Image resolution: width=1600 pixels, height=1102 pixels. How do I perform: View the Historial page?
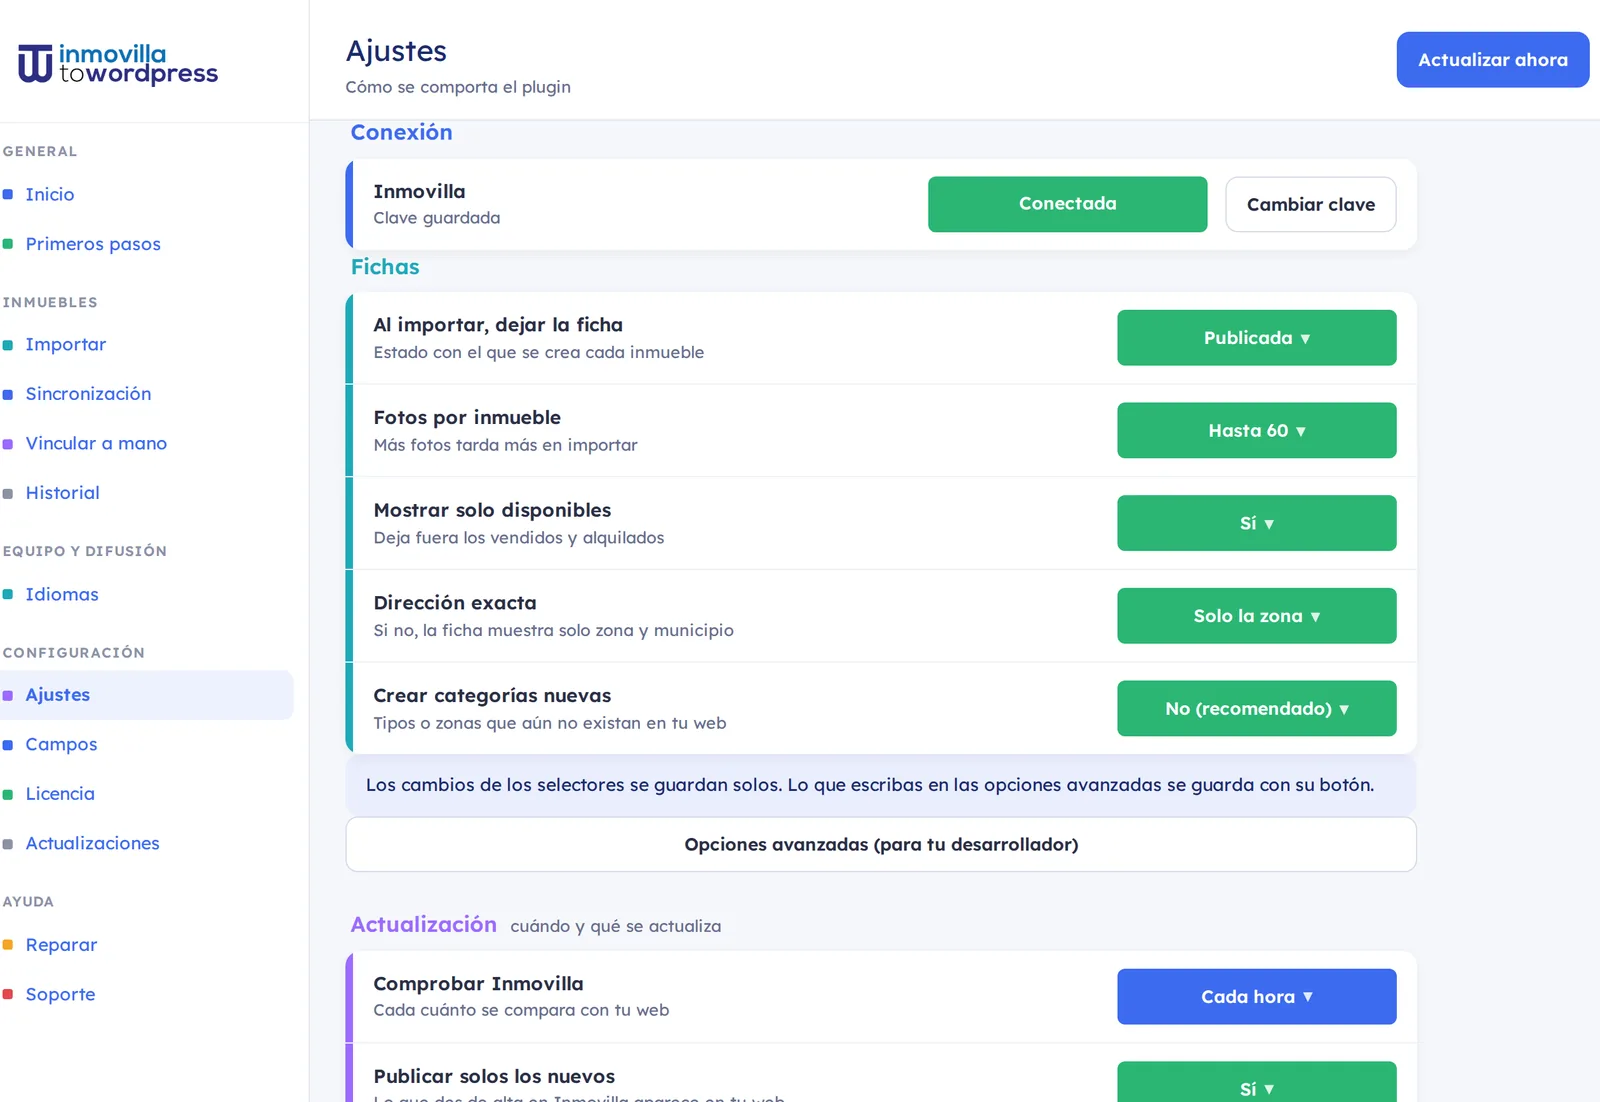click(x=63, y=493)
